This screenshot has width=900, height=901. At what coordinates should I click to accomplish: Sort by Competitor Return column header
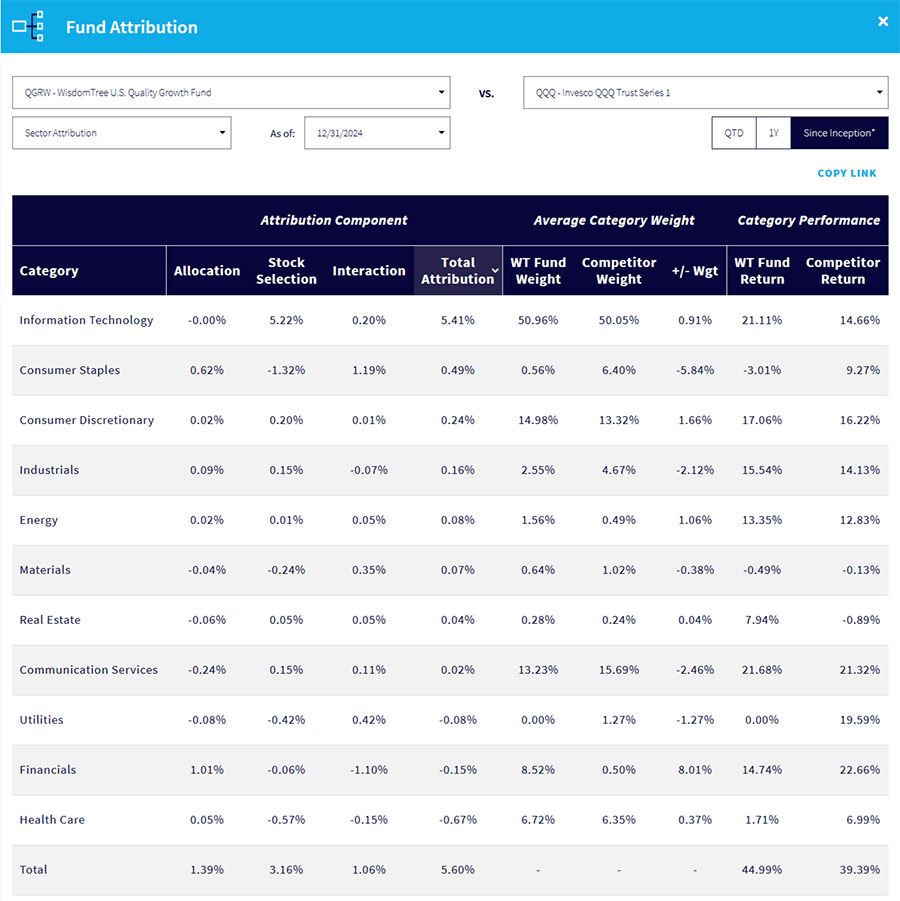click(x=843, y=271)
